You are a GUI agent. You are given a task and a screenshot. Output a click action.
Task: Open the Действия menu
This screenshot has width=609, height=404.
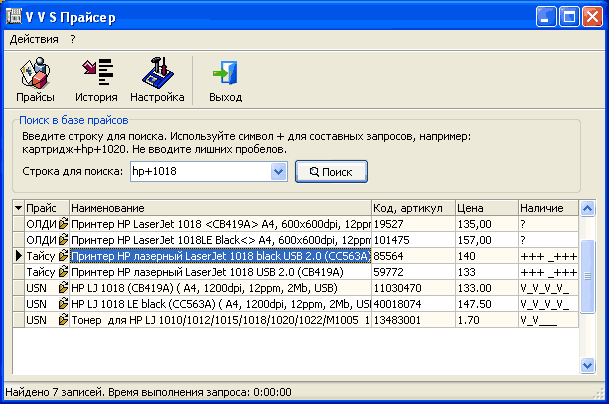[x=34, y=39]
